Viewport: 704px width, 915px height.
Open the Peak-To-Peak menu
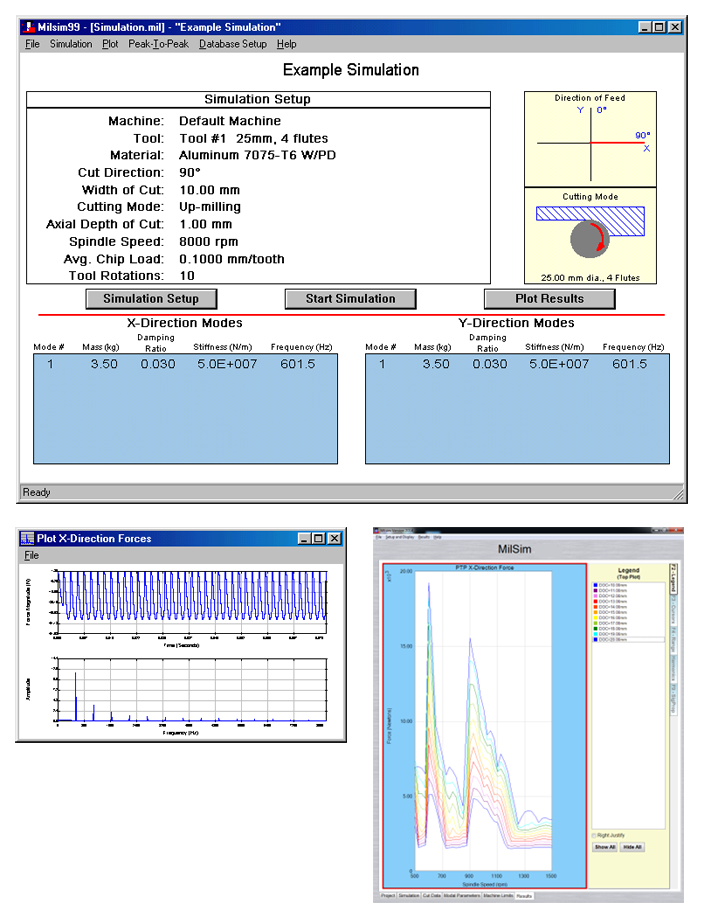[158, 44]
